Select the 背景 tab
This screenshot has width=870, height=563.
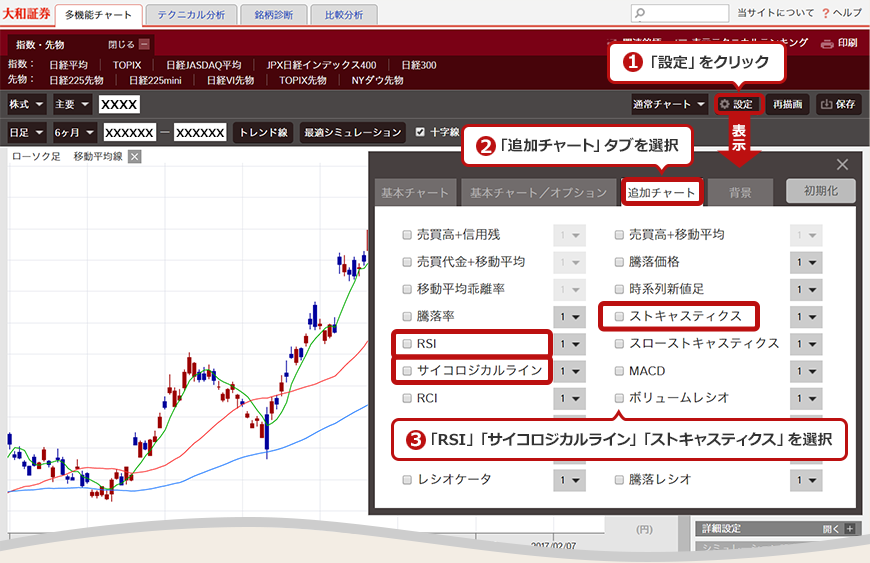(x=740, y=192)
